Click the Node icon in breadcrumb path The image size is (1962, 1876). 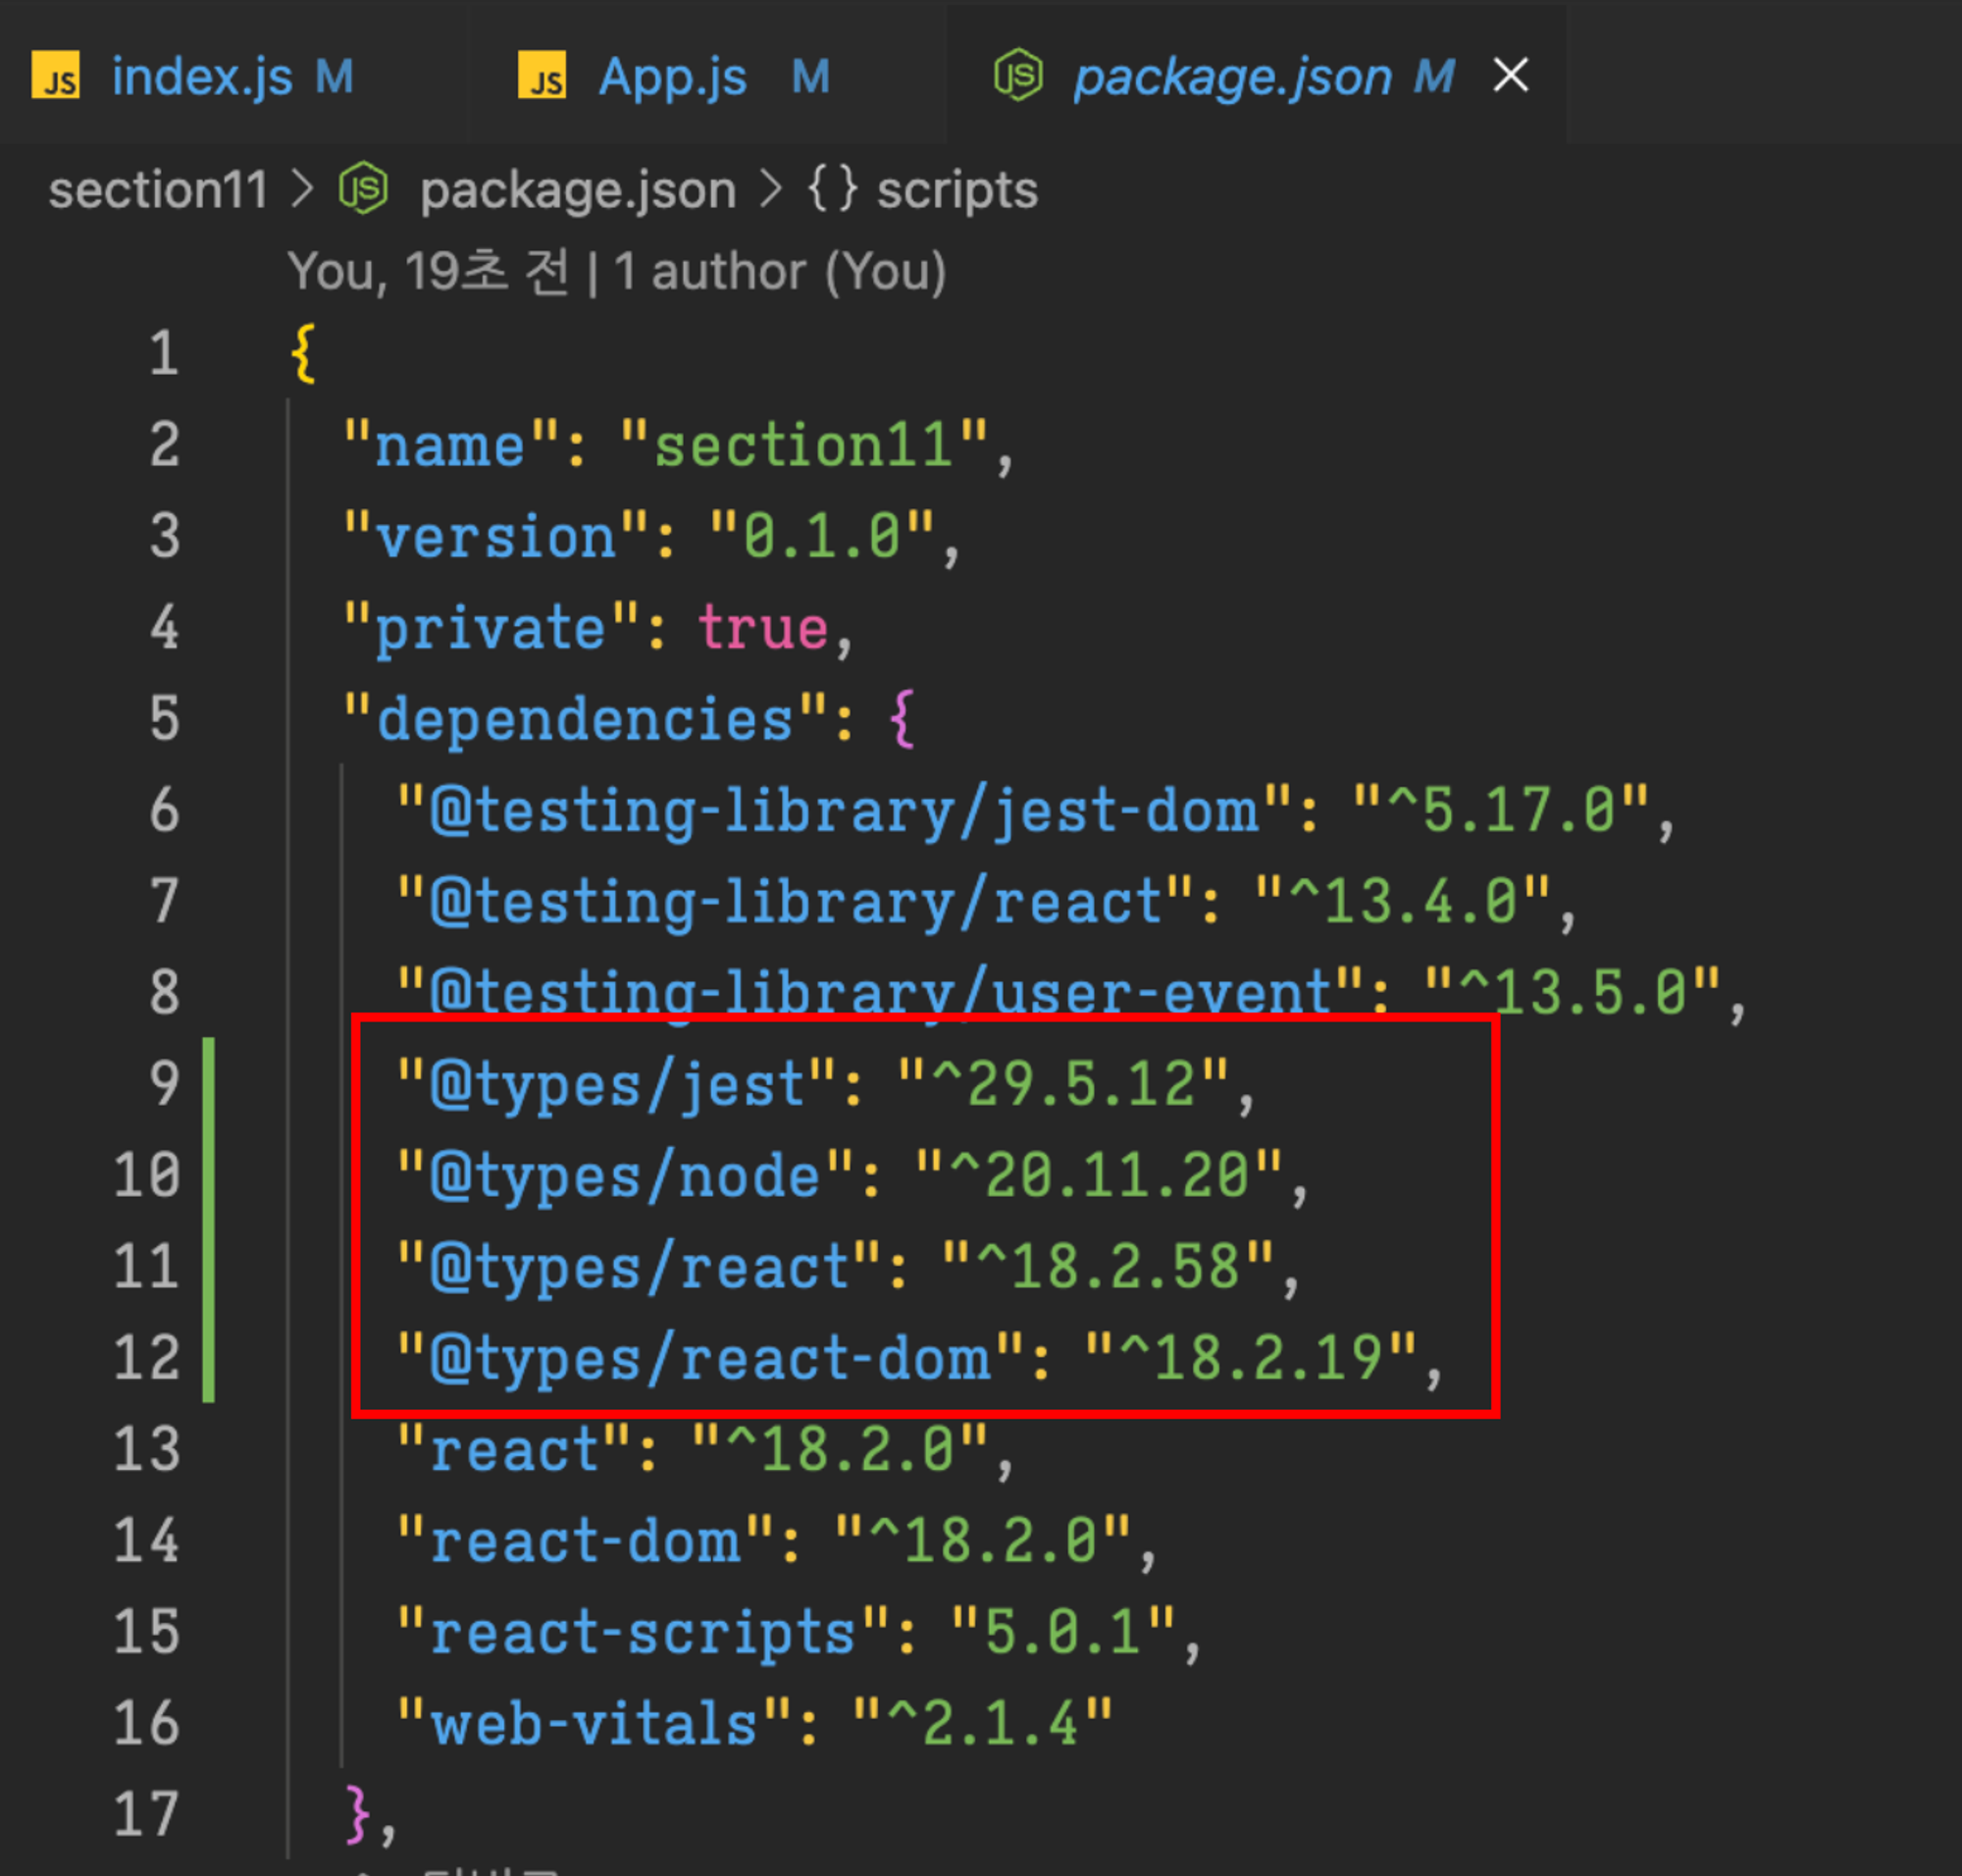click(363, 189)
